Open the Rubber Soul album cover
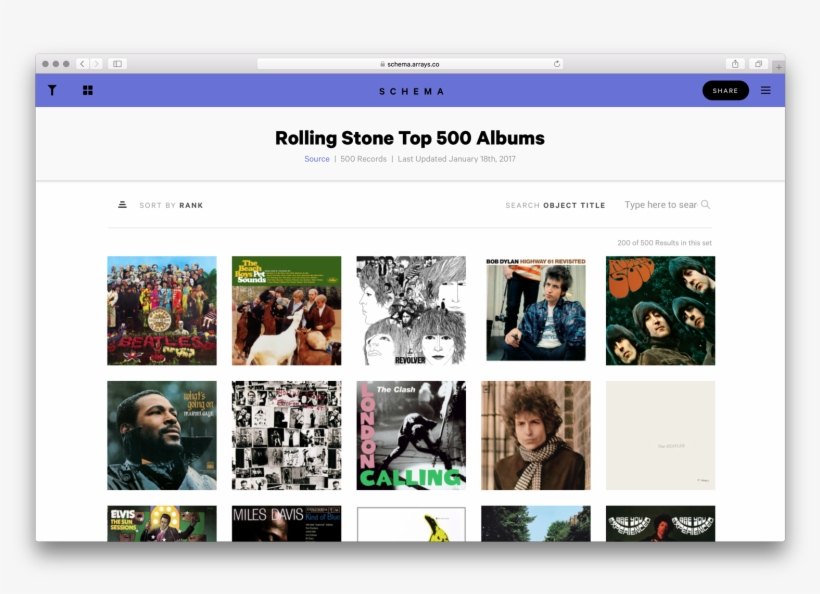 (660, 311)
